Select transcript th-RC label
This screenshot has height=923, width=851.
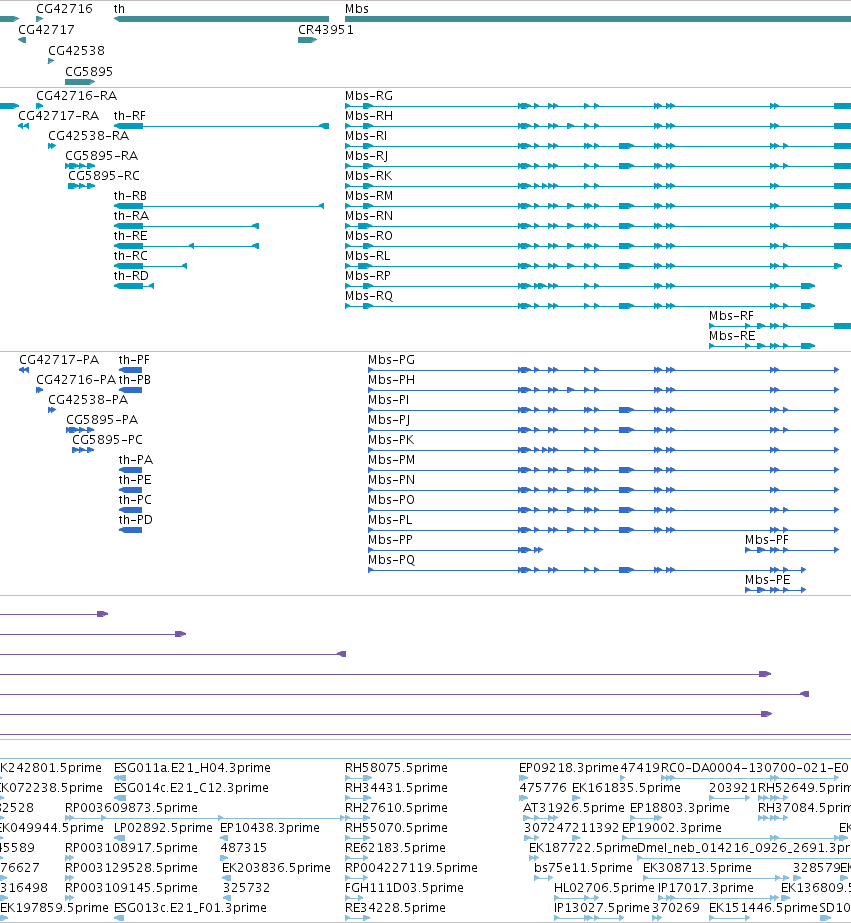click(x=131, y=256)
